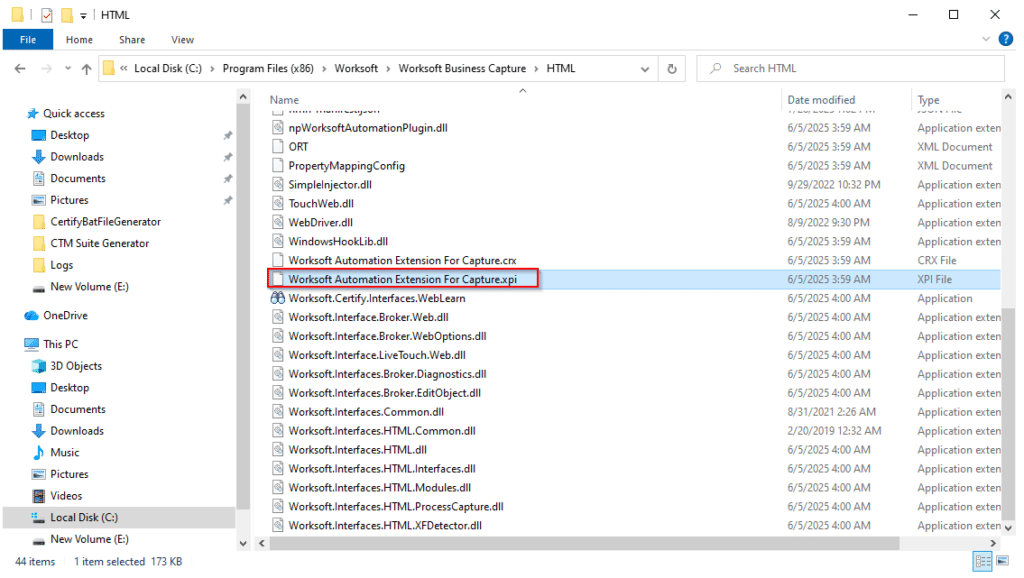Click the Back navigation arrow
Image resolution: width=1024 pixels, height=578 pixels.
(x=20, y=69)
